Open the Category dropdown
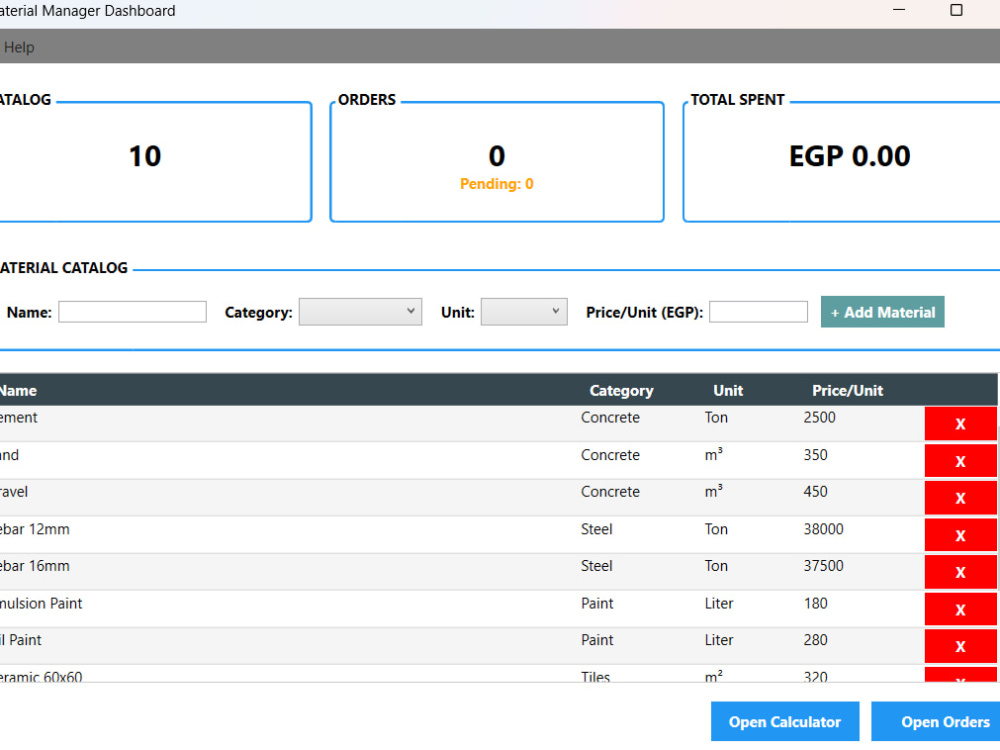 360,312
